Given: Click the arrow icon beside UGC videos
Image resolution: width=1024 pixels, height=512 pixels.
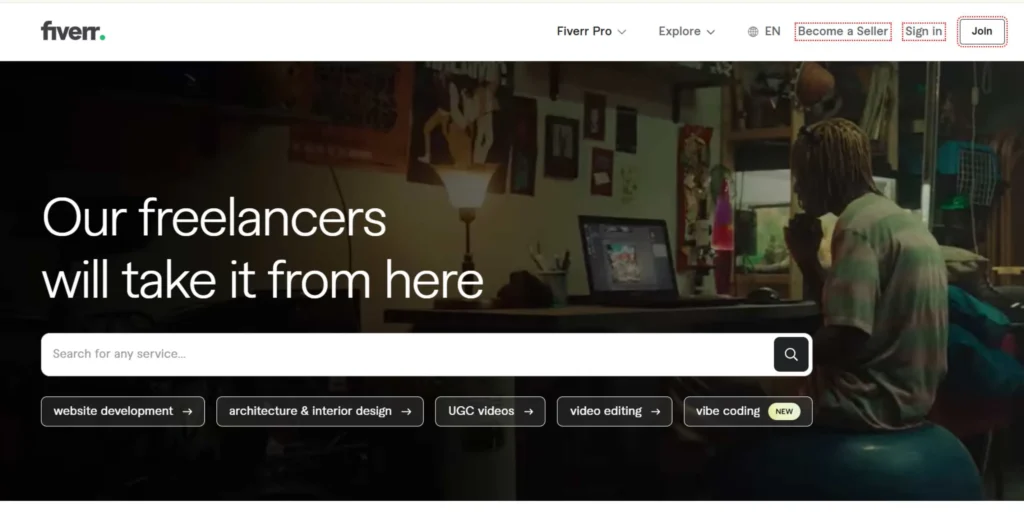Looking at the screenshot, I should click(x=528, y=411).
